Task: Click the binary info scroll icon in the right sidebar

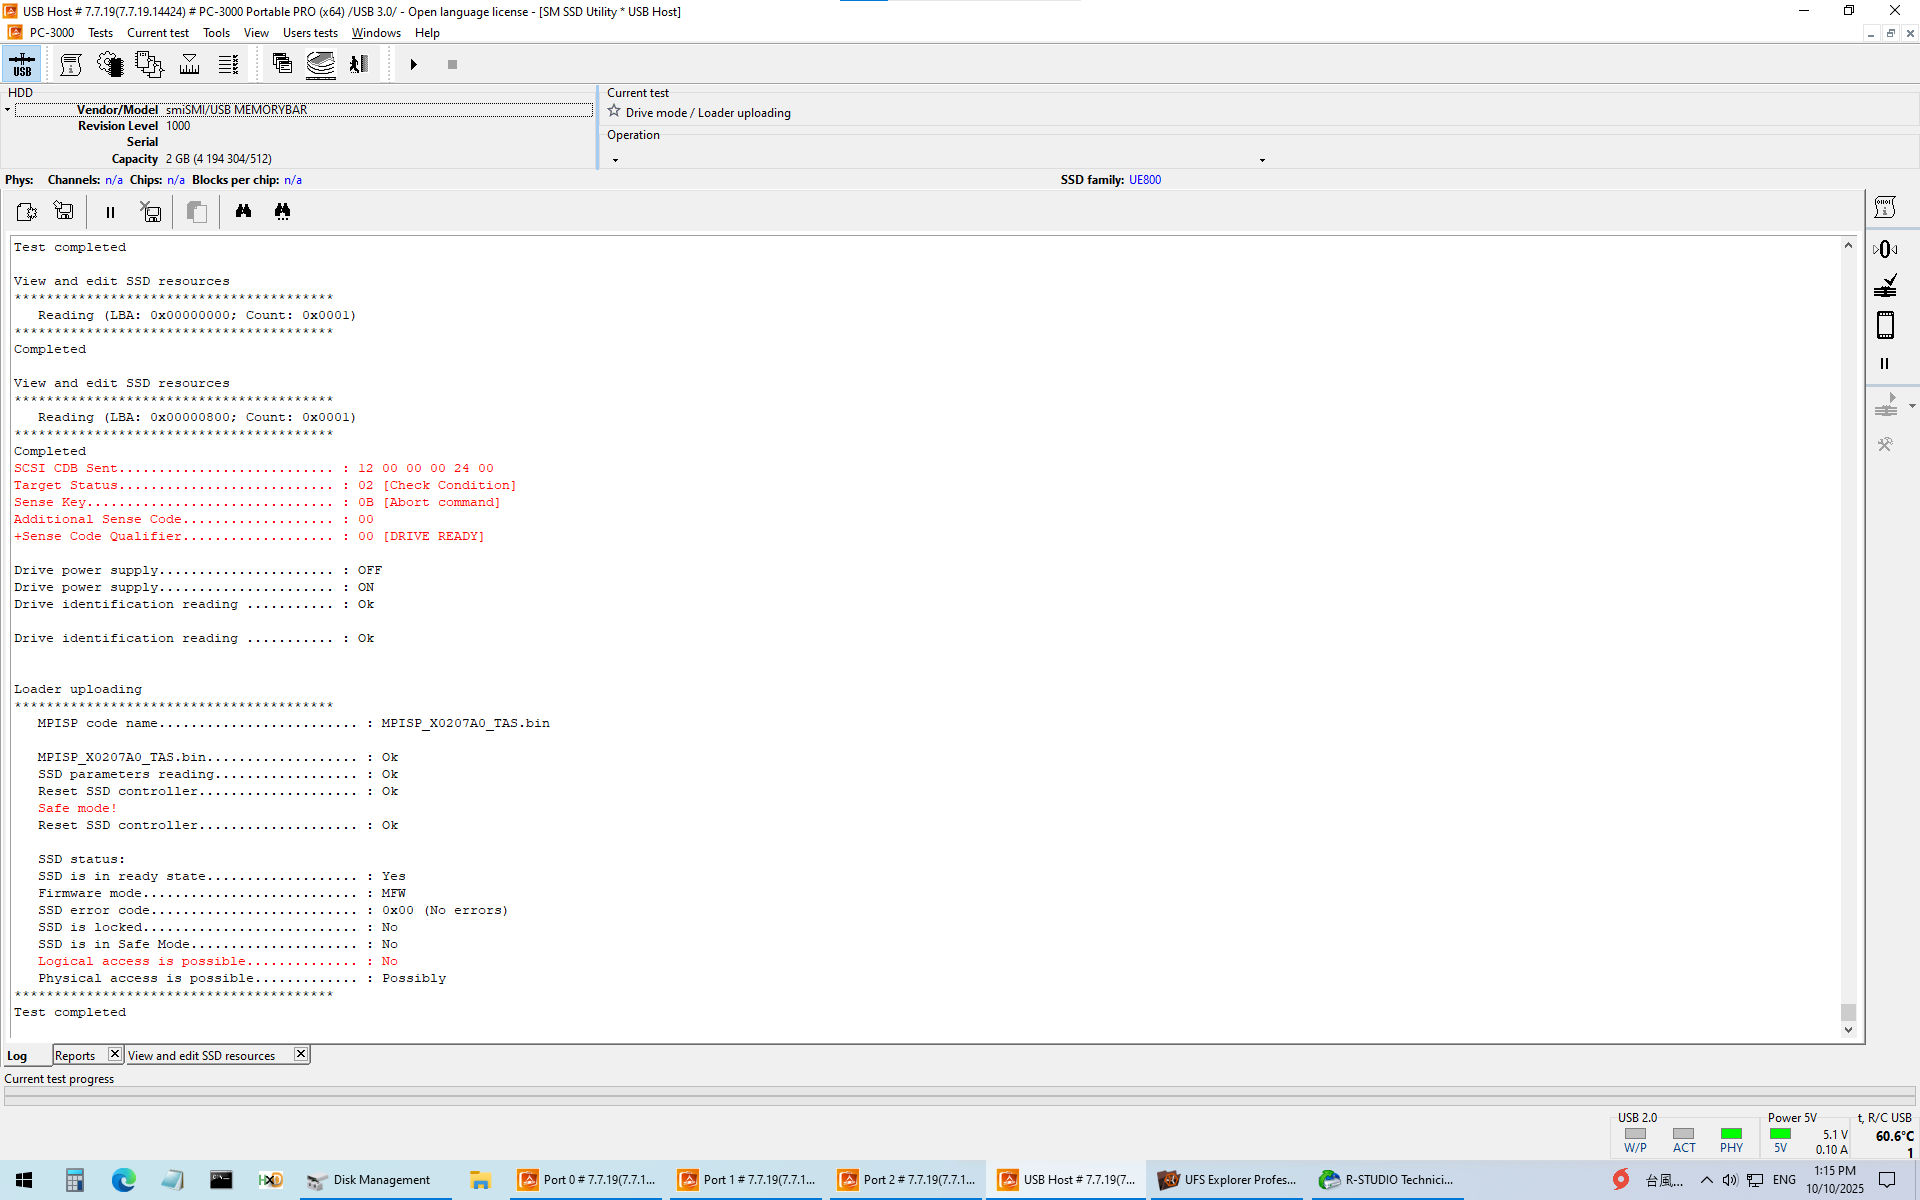Action: [x=1885, y=208]
